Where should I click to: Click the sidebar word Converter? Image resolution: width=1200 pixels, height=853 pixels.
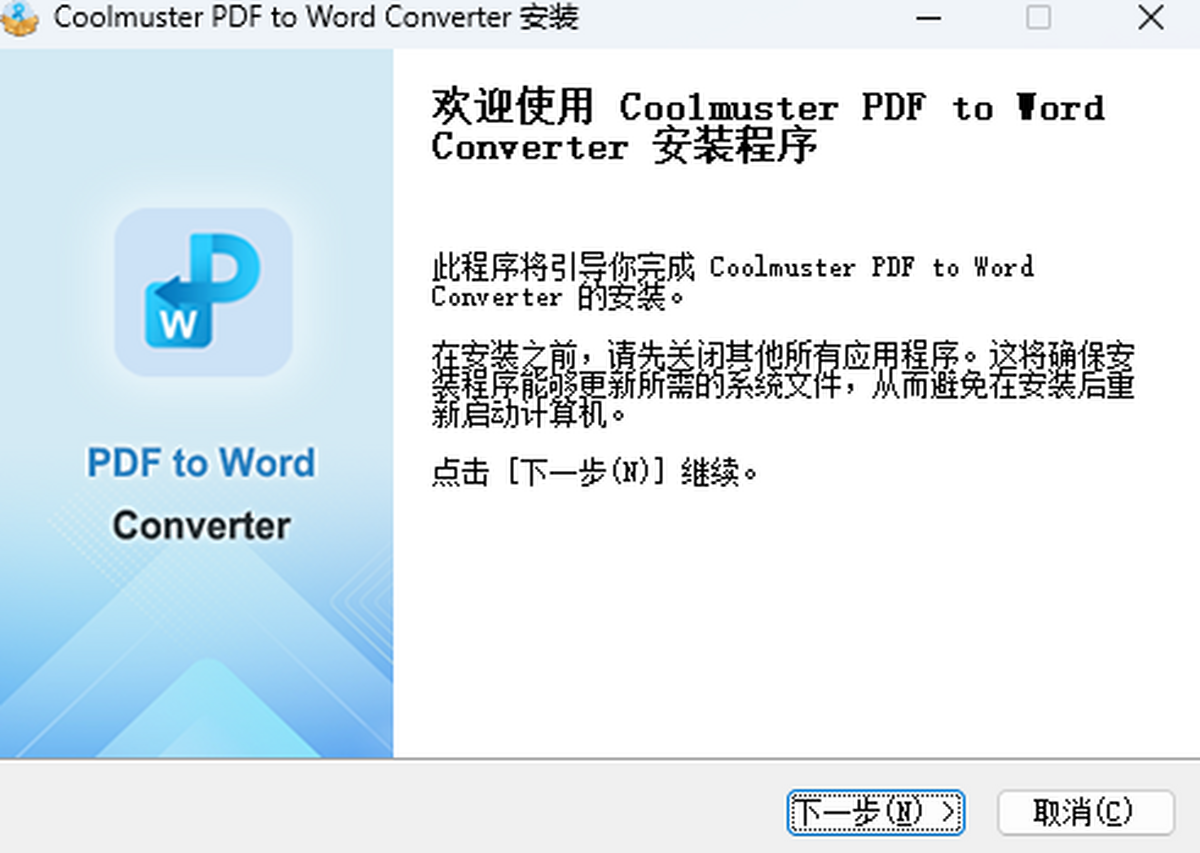201,526
